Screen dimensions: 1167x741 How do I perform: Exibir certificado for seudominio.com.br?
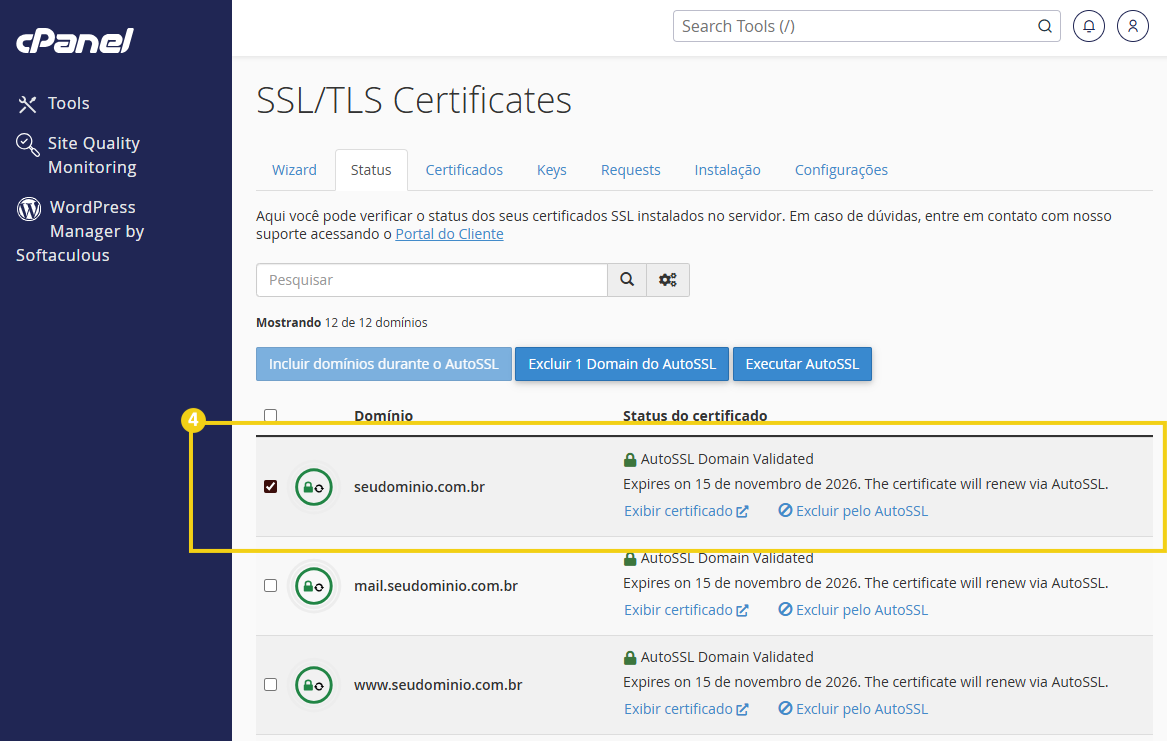pos(685,511)
